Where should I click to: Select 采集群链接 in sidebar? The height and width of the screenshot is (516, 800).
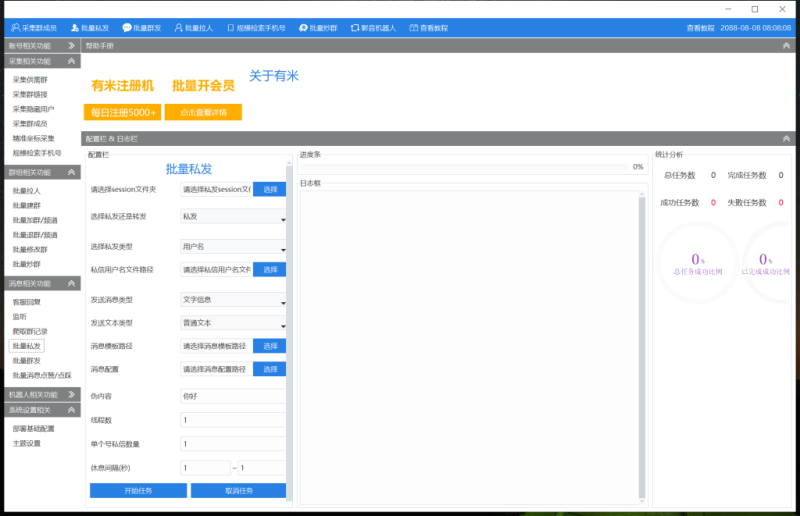30,94
